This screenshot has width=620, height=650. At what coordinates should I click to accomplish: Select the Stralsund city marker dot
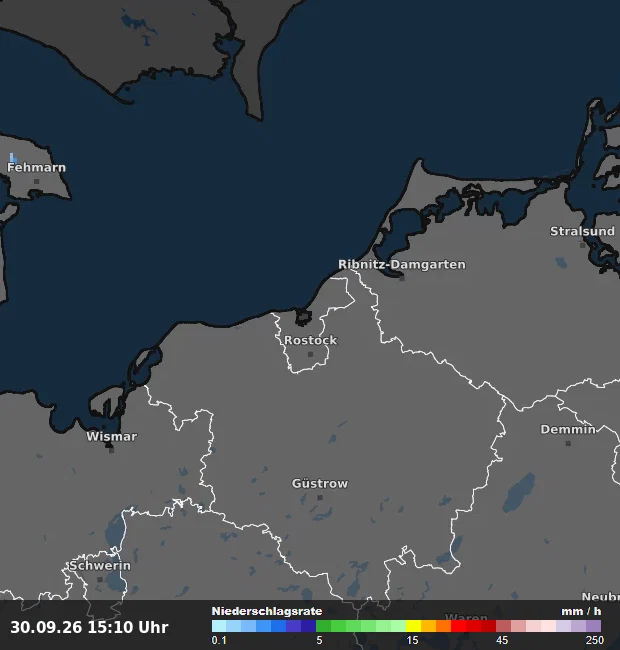(x=582, y=245)
